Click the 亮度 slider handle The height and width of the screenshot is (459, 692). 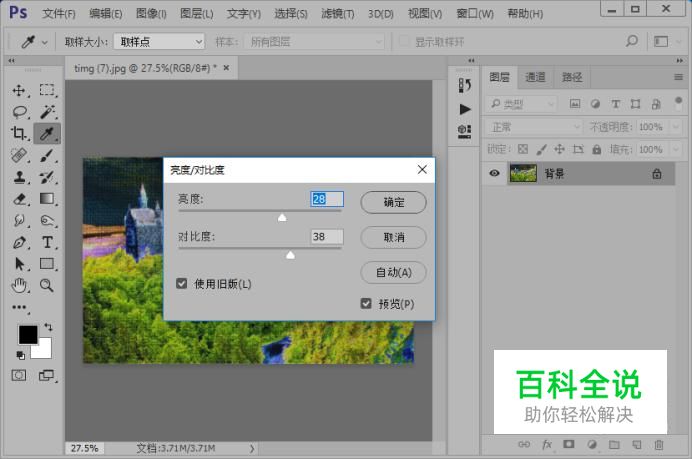click(x=282, y=218)
